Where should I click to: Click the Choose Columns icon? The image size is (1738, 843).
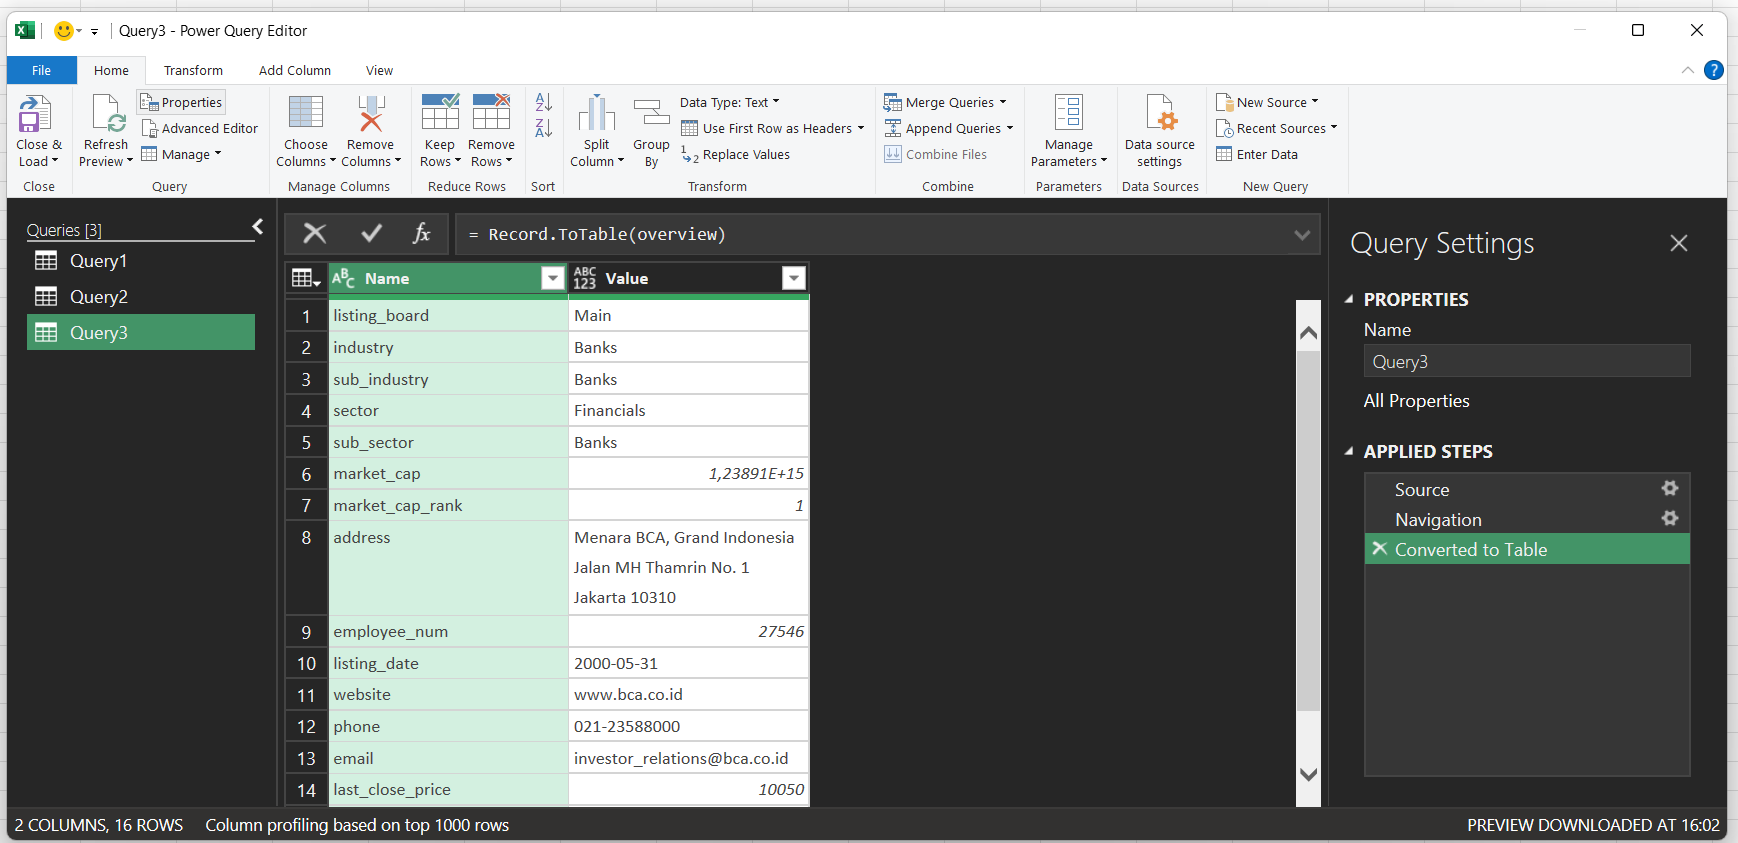[x=305, y=113]
